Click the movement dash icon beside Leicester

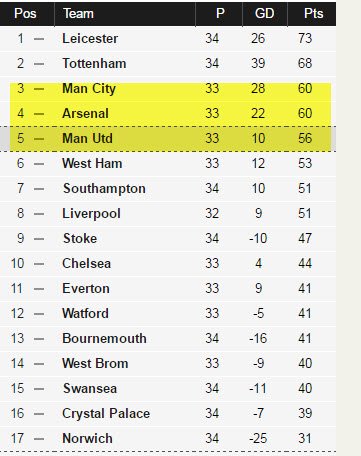click(39, 39)
